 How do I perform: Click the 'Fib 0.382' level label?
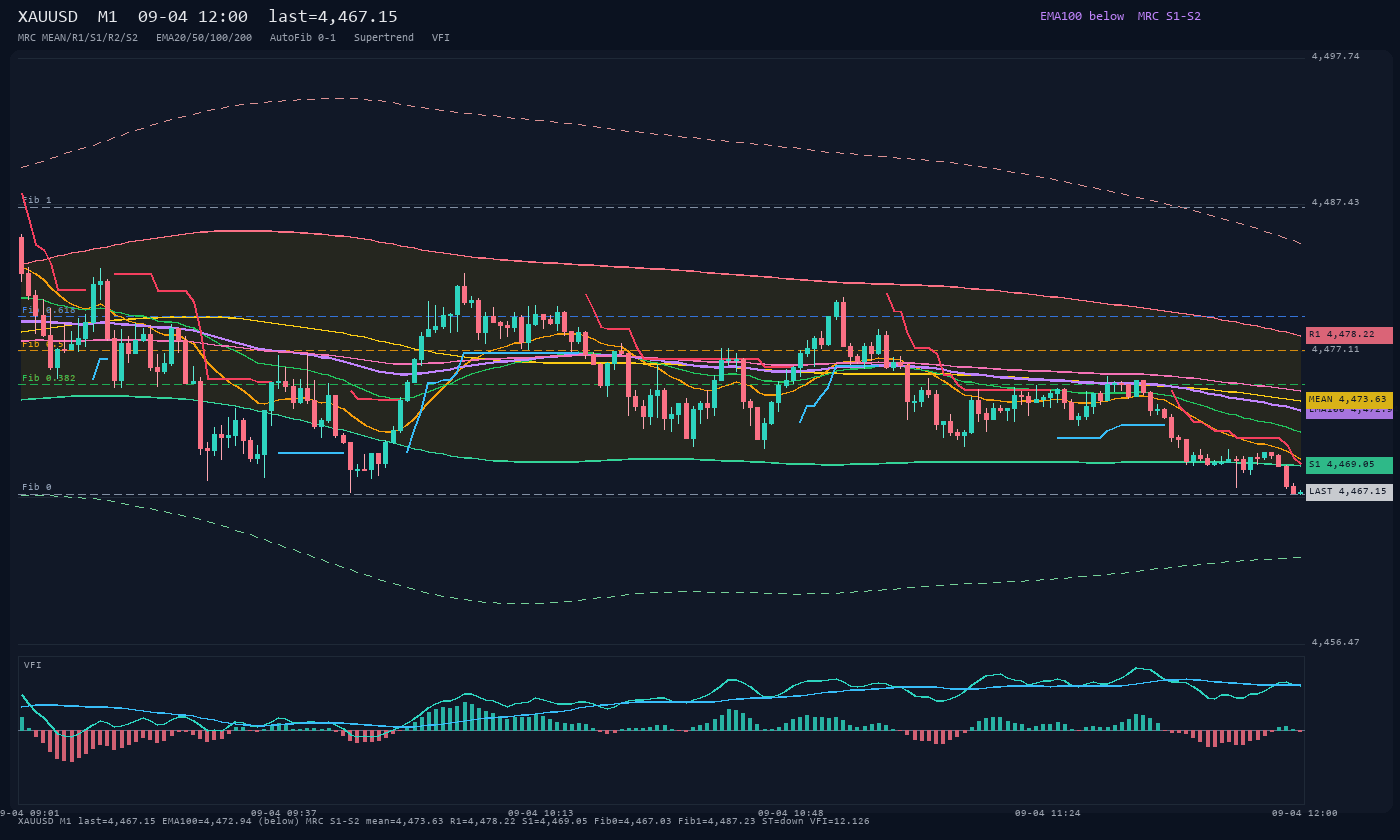click(49, 378)
